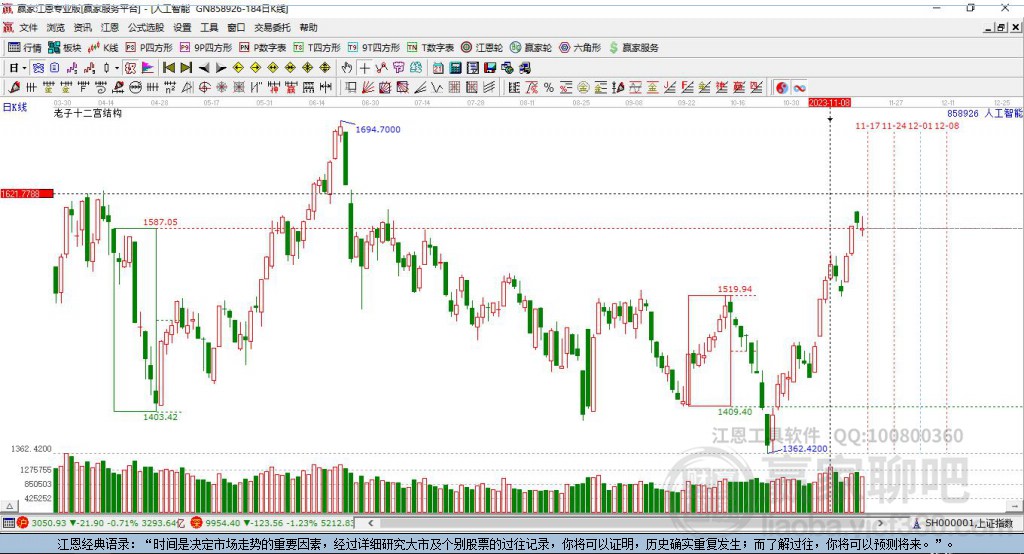Open the P四方形 square tool

click(x=149, y=48)
